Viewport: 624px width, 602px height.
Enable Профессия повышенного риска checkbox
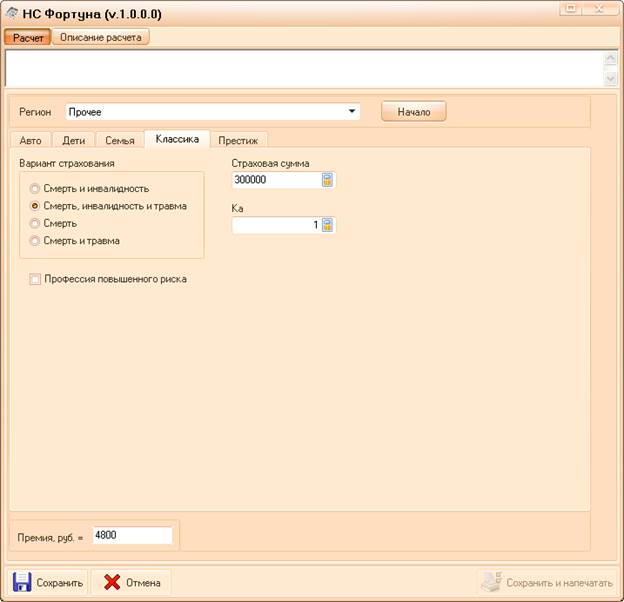pyautogui.click(x=36, y=279)
